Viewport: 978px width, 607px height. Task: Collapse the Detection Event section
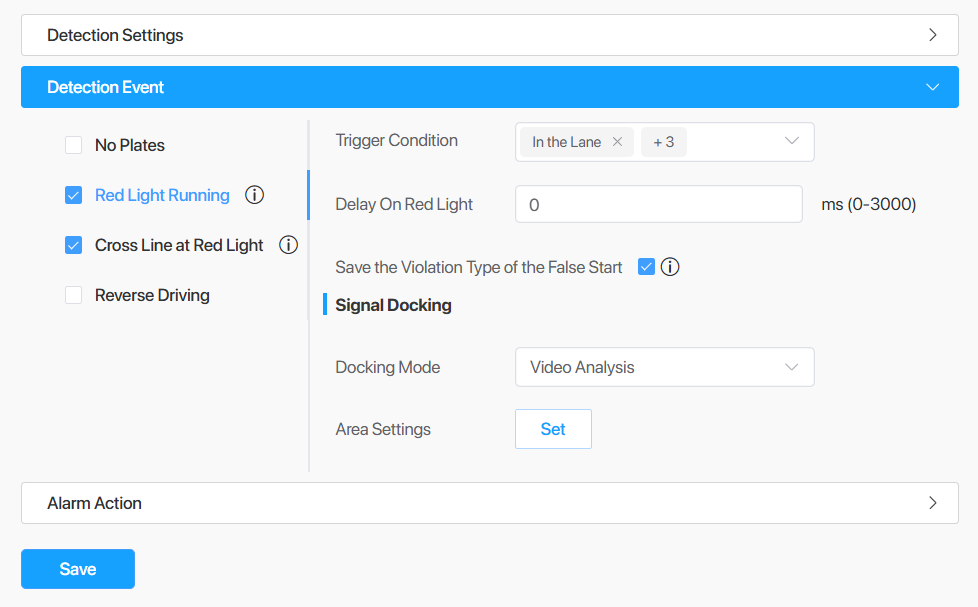490,87
